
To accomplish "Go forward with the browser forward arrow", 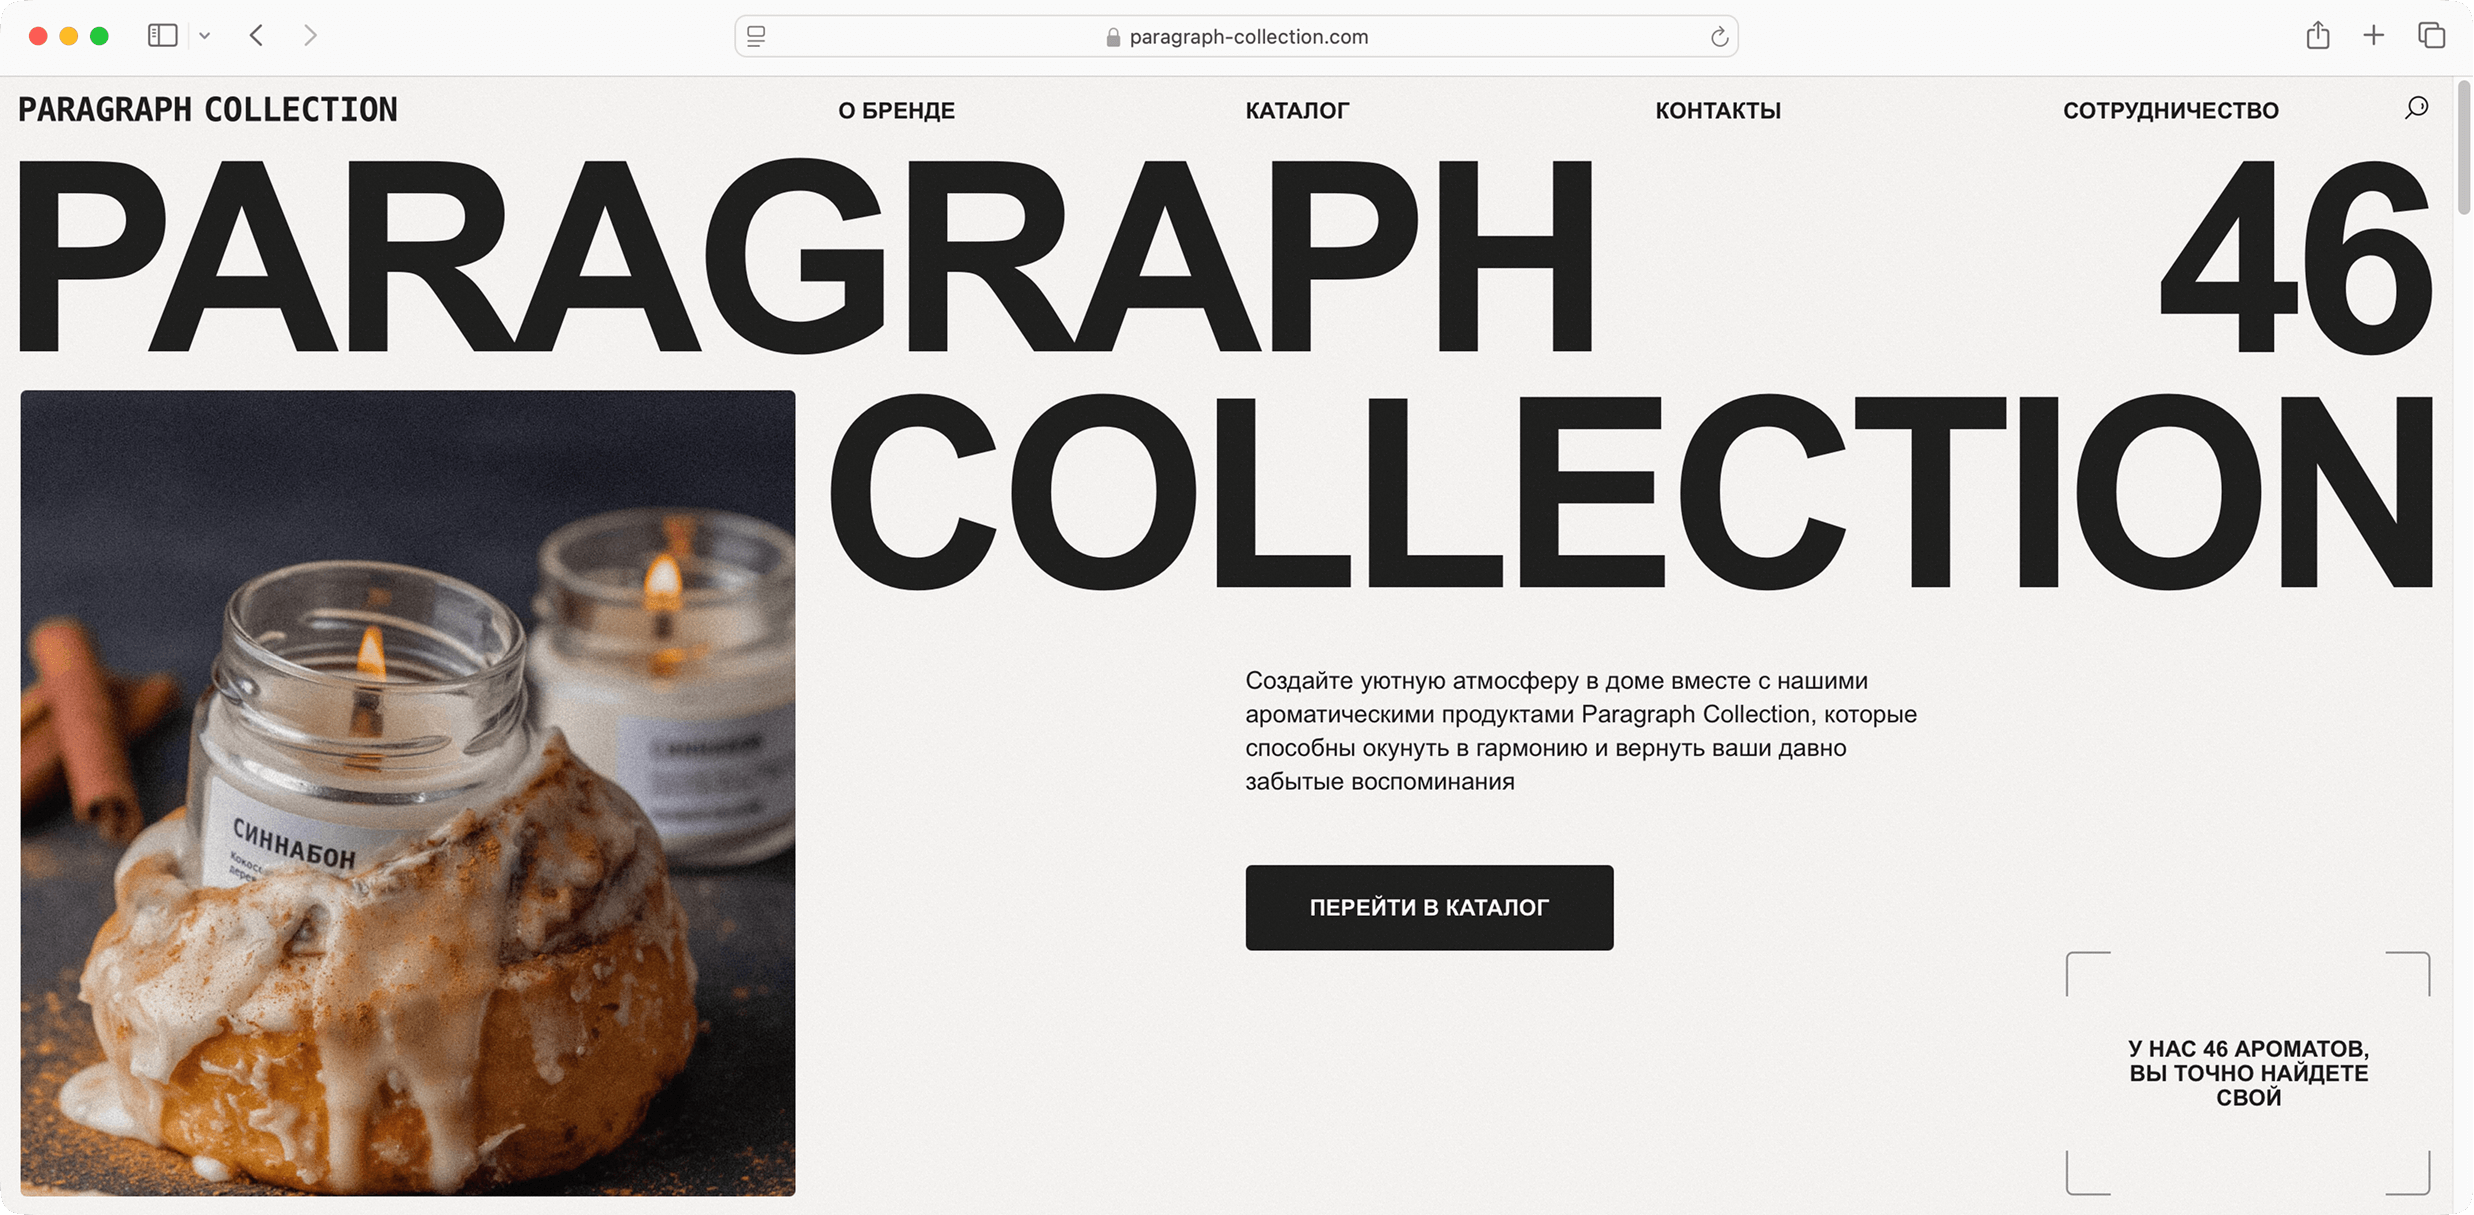I will point(310,36).
